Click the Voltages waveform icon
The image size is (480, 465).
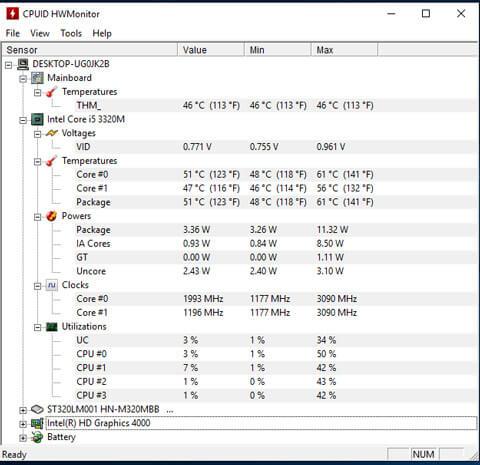click(52, 133)
